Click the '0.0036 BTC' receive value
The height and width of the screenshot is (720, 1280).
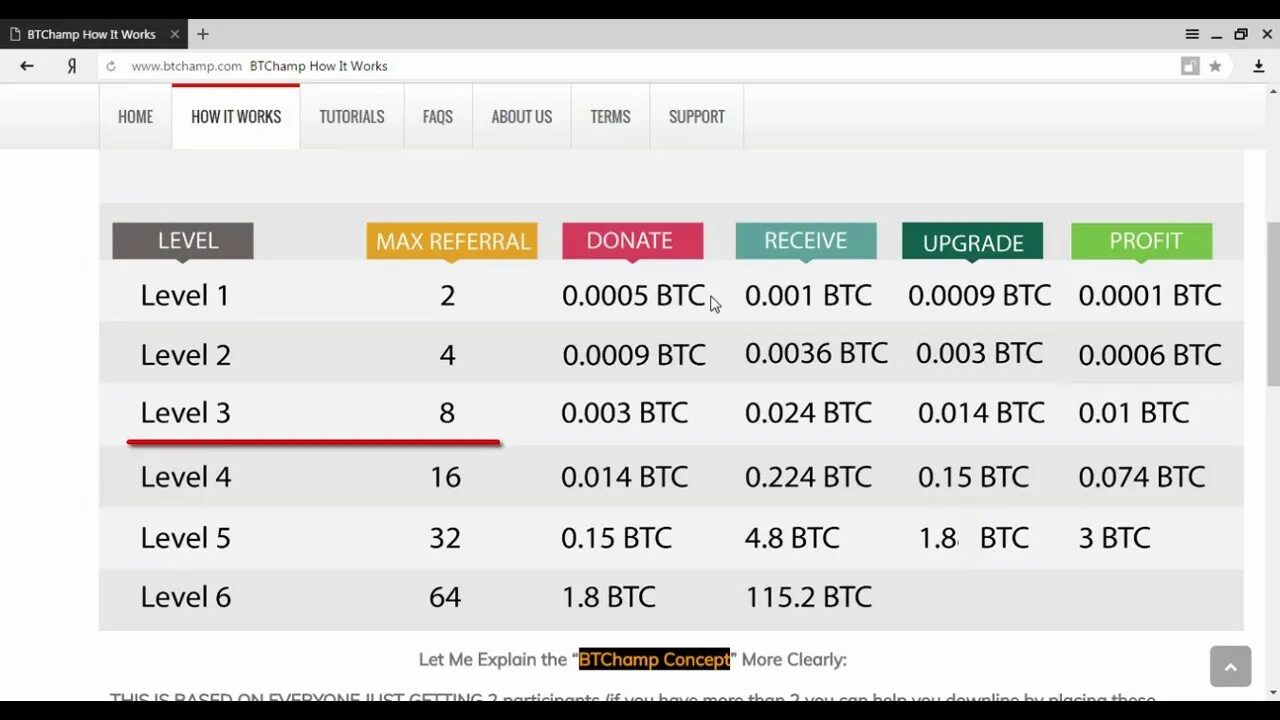[x=816, y=353]
